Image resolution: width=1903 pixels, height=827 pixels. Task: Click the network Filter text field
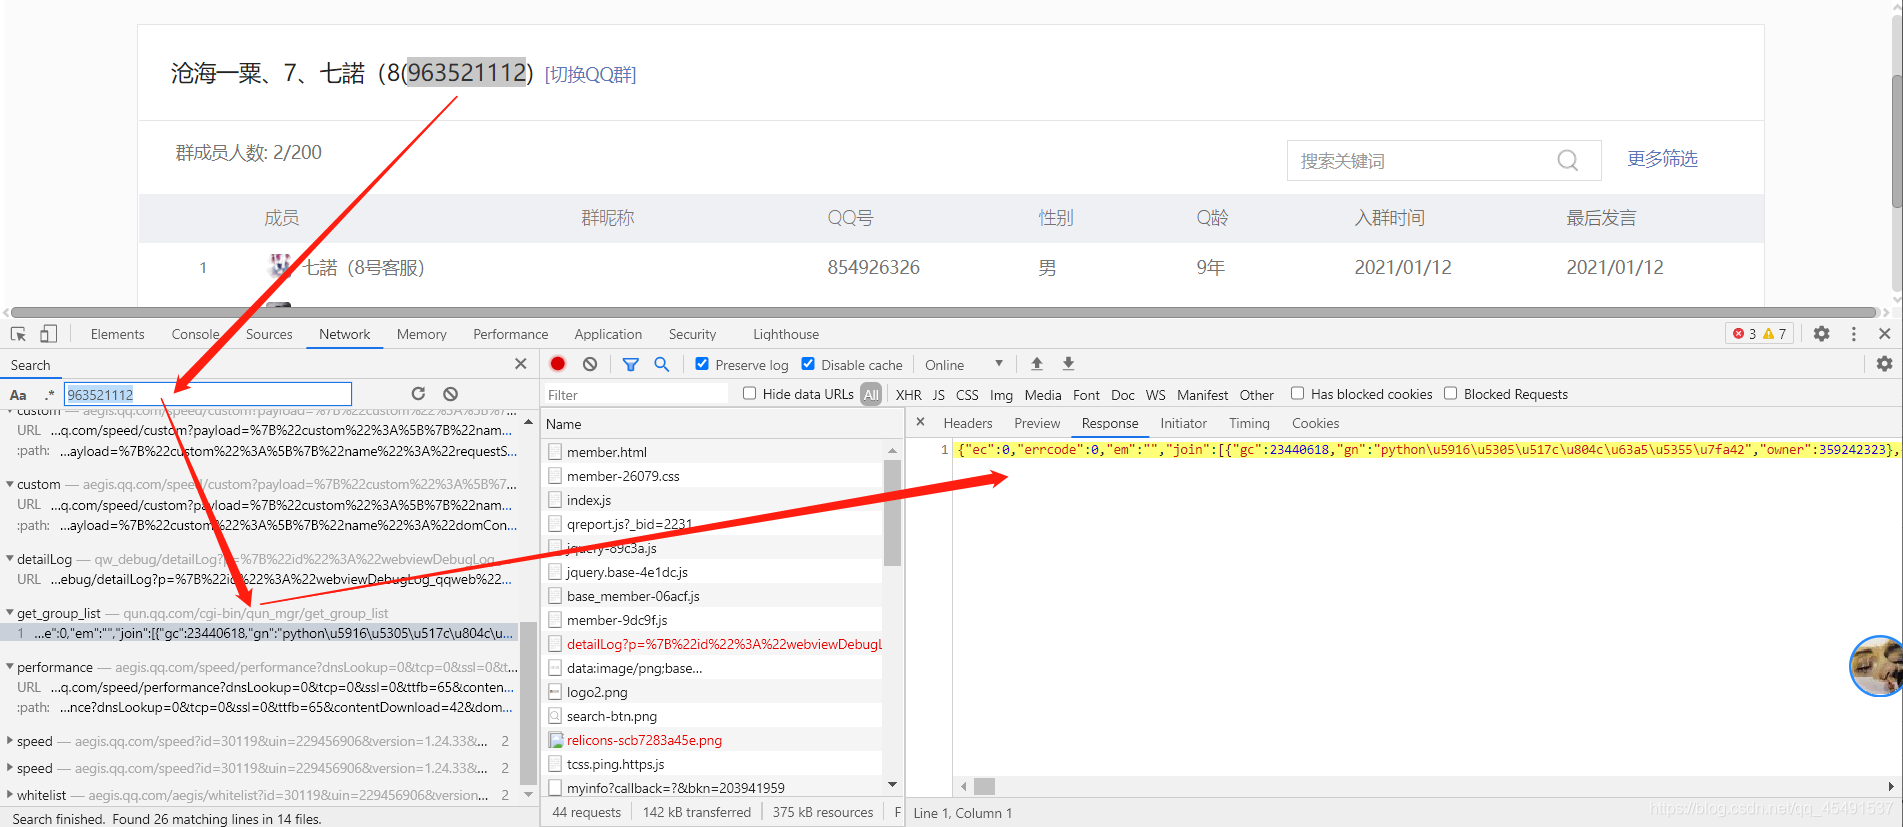coord(634,395)
